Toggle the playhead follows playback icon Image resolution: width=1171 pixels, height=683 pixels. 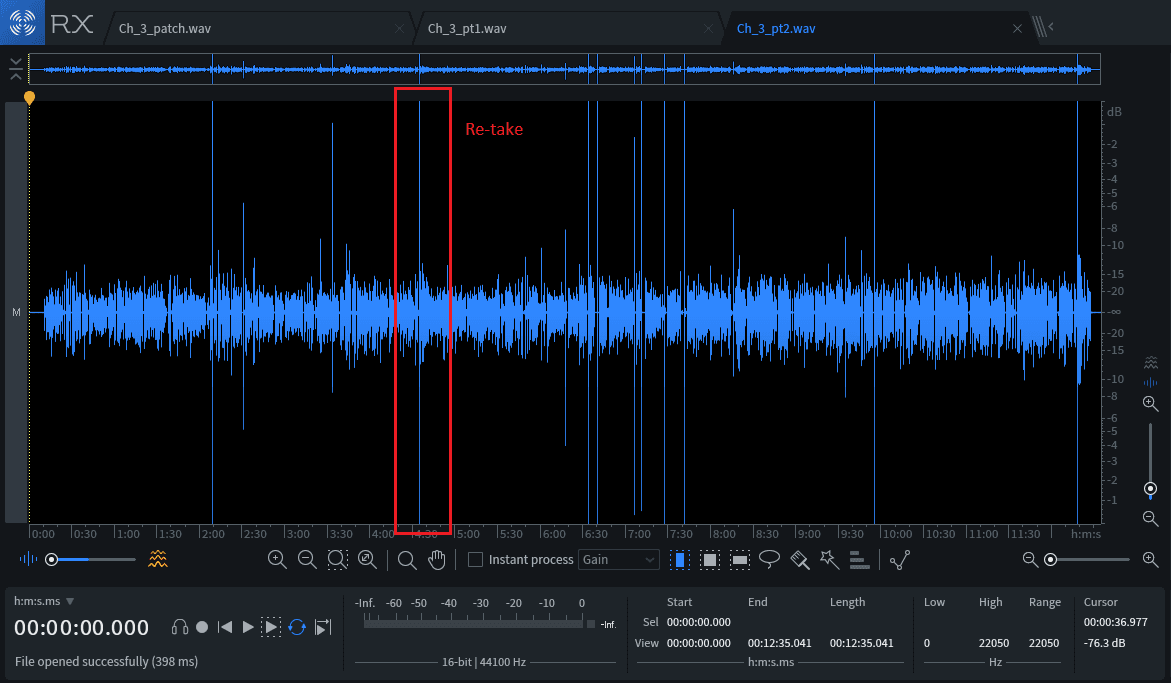[x=323, y=627]
